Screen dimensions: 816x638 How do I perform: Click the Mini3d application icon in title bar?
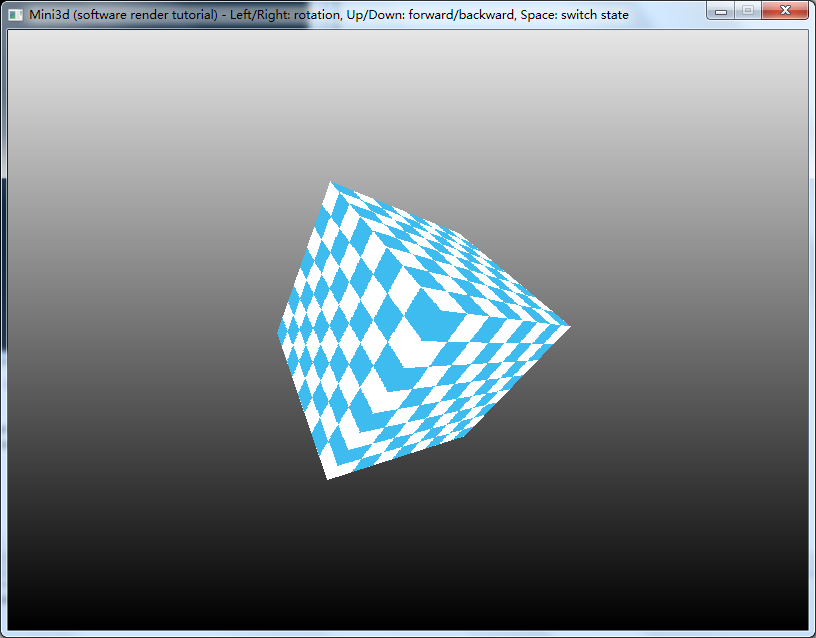click(x=15, y=15)
